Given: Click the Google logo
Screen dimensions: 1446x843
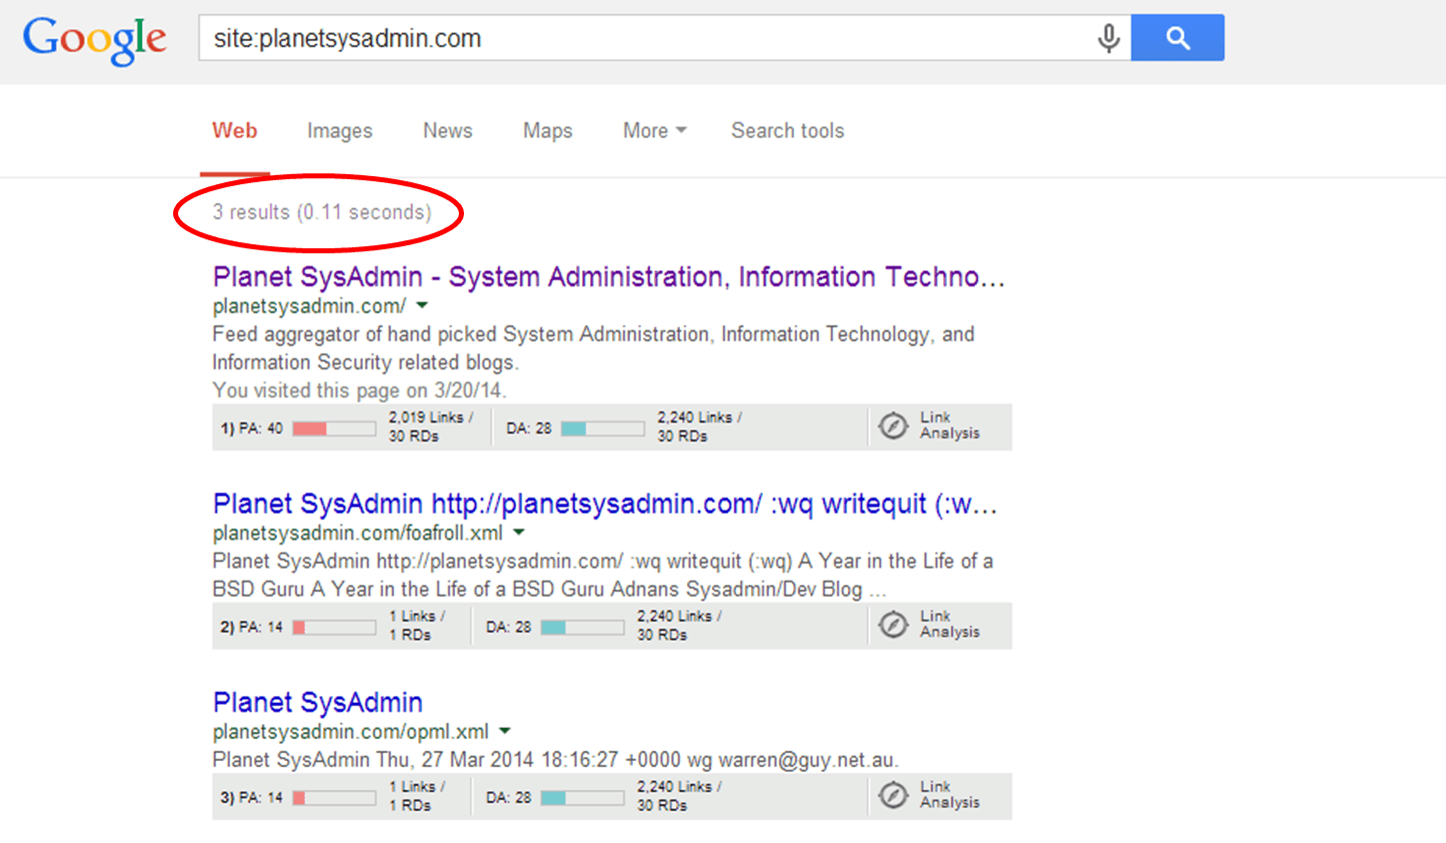Looking at the screenshot, I should pos(95,40).
